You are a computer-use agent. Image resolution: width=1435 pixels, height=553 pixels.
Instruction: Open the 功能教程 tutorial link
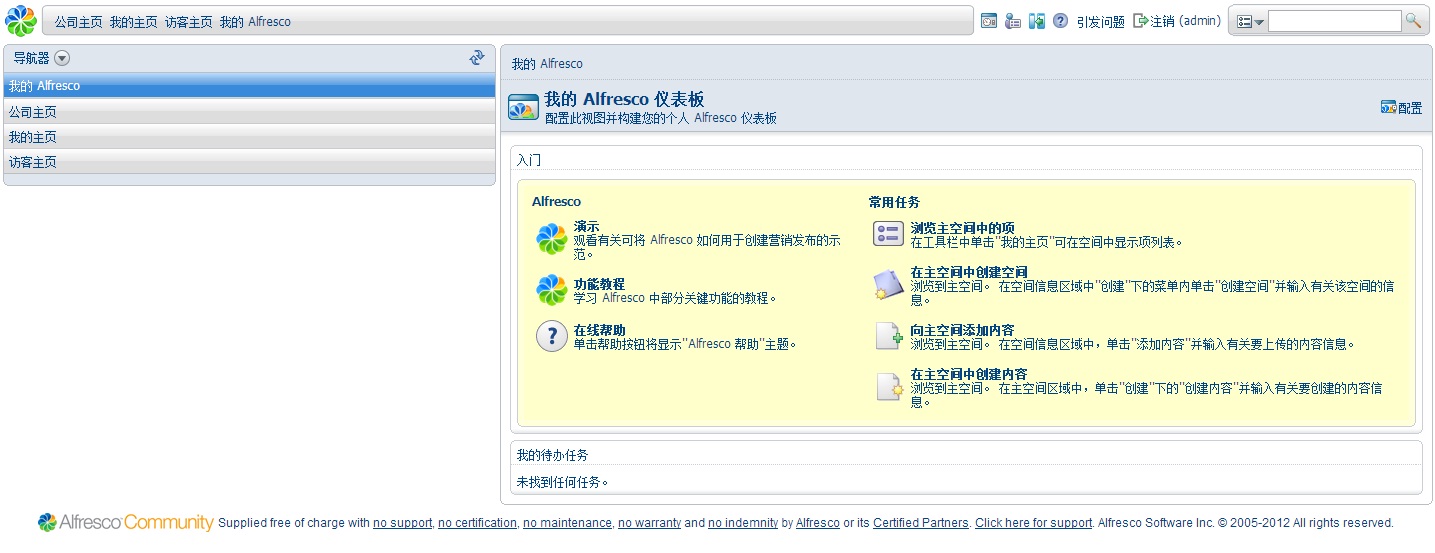click(x=599, y=284)
